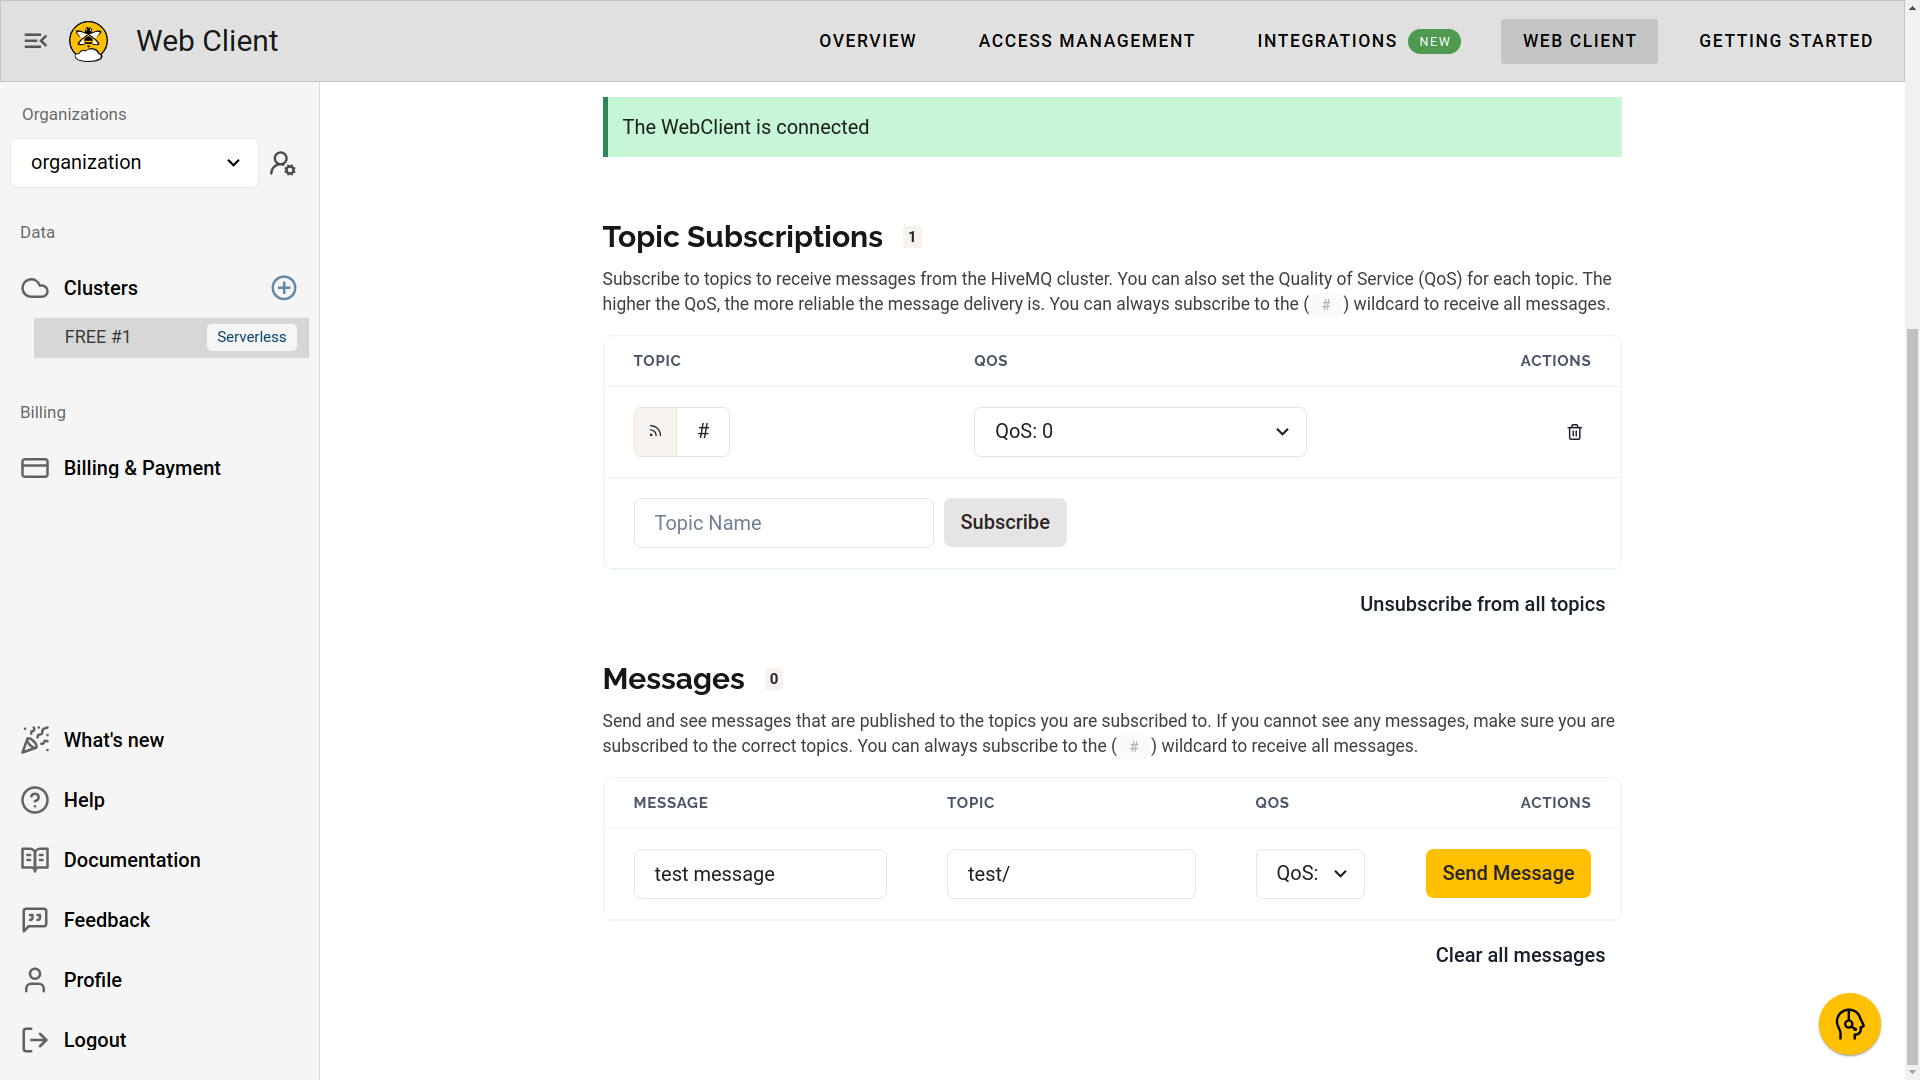Image resolution: width=1920 pixels, height=1080 pixels.
Task: Open the assistant chat bubble
Action: point(1849,1024)
